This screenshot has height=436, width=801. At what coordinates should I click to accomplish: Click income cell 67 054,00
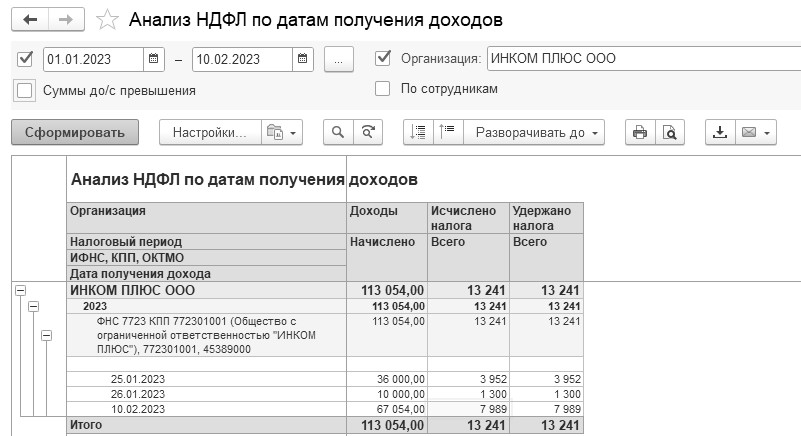(x=387, y=409)
